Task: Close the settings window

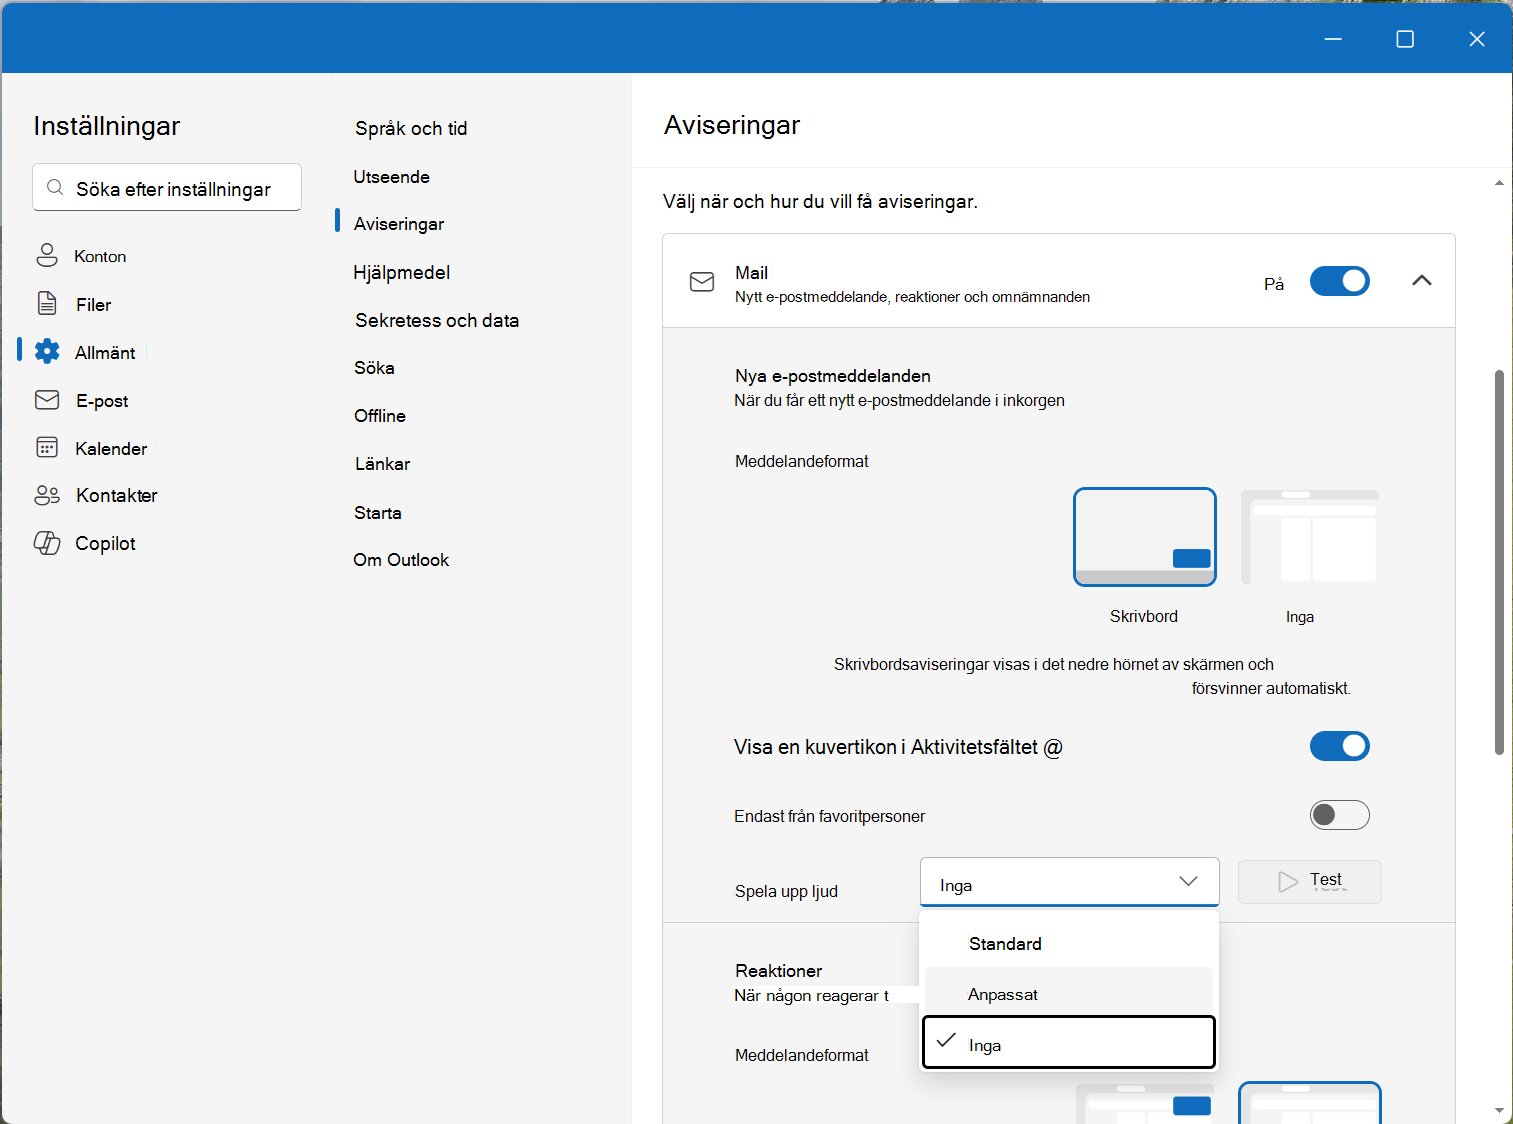Action: (1477, 38)
